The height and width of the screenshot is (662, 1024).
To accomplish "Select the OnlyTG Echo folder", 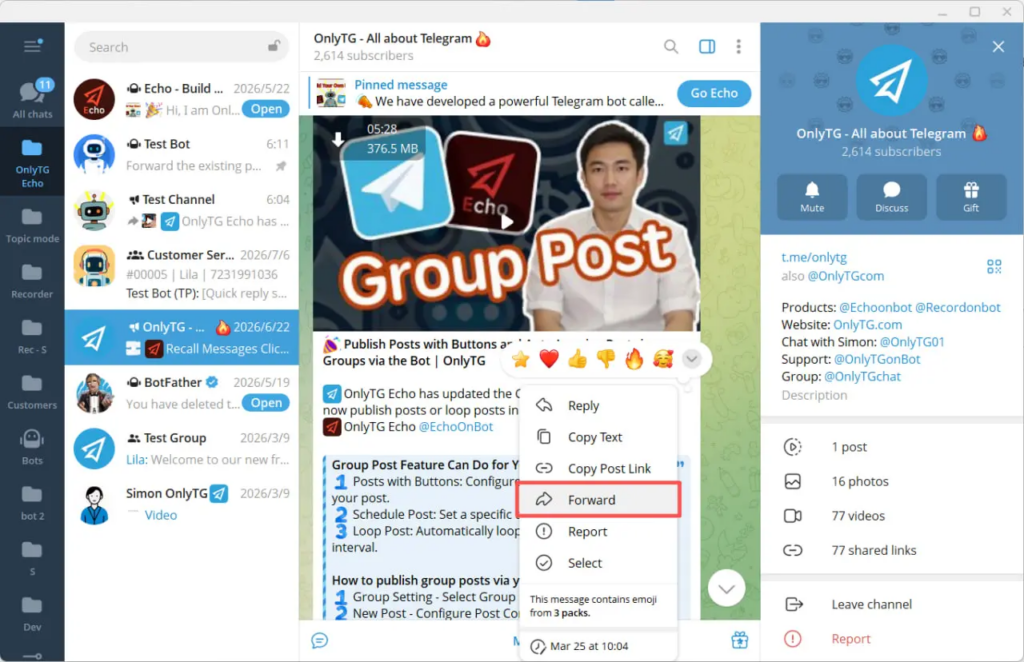I will pos(32,163).
